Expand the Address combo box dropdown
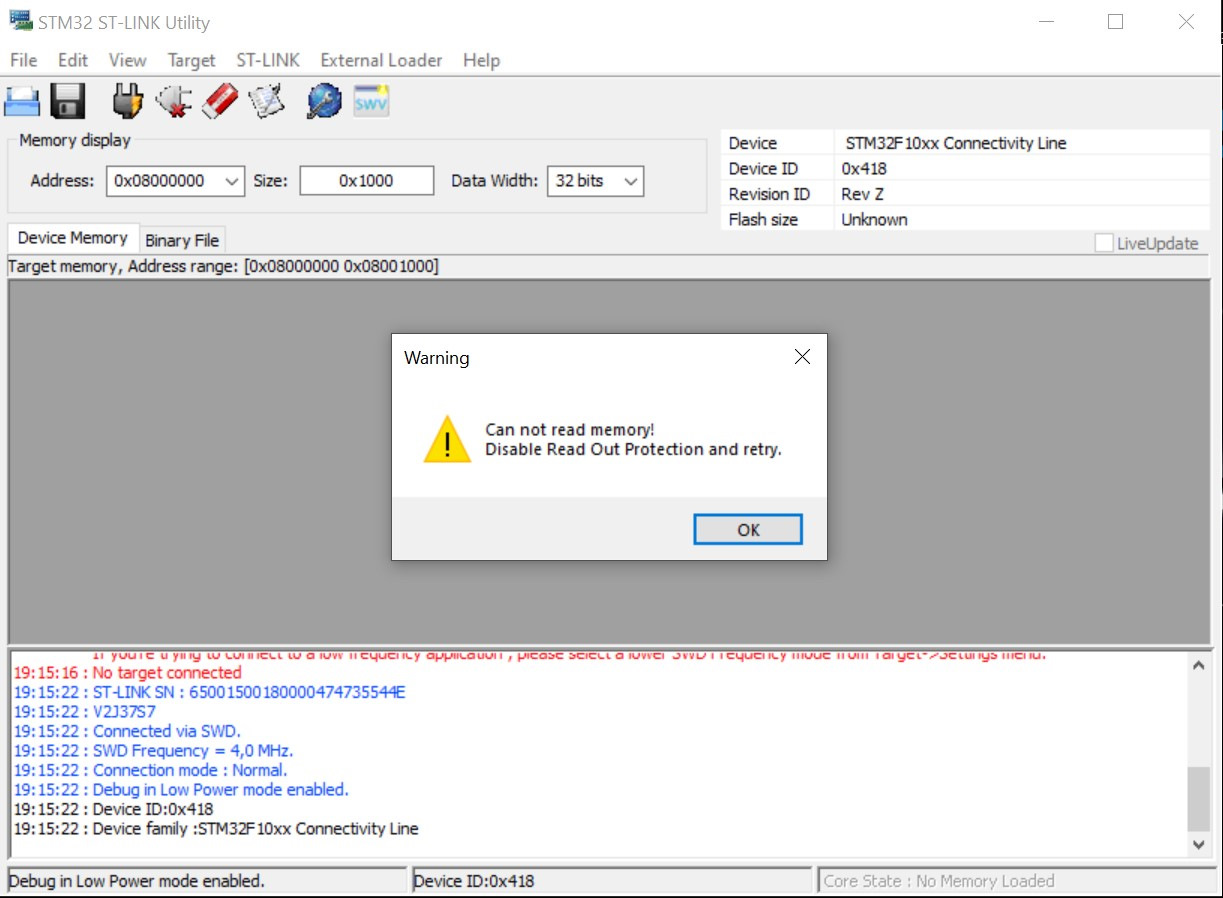Screen dimensions: 1223x898 pyautogui.click(x=232, y=181)
